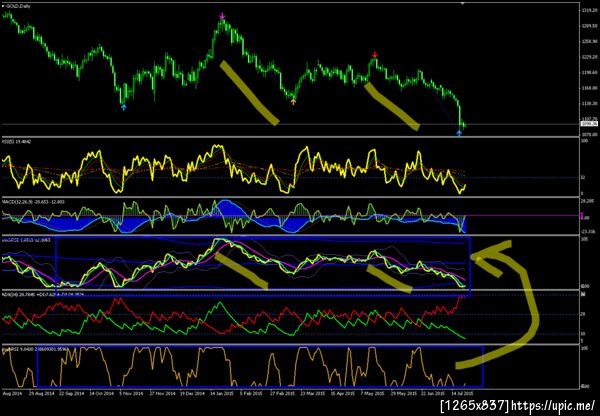Click the GOLD,Daily chart title label

[19, 6]
